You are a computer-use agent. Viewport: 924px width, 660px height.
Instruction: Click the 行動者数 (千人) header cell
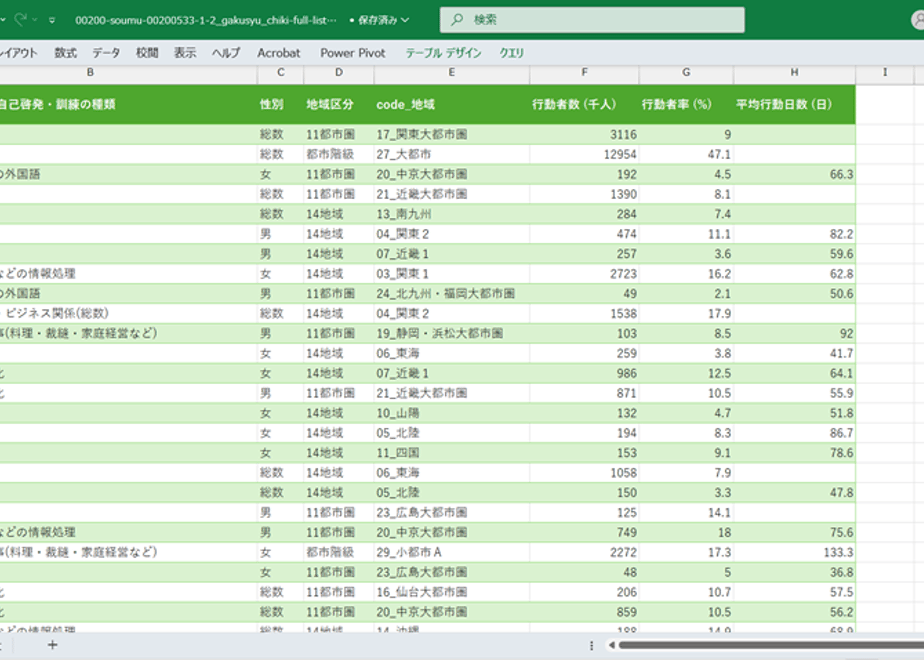(x=584, y=104)
